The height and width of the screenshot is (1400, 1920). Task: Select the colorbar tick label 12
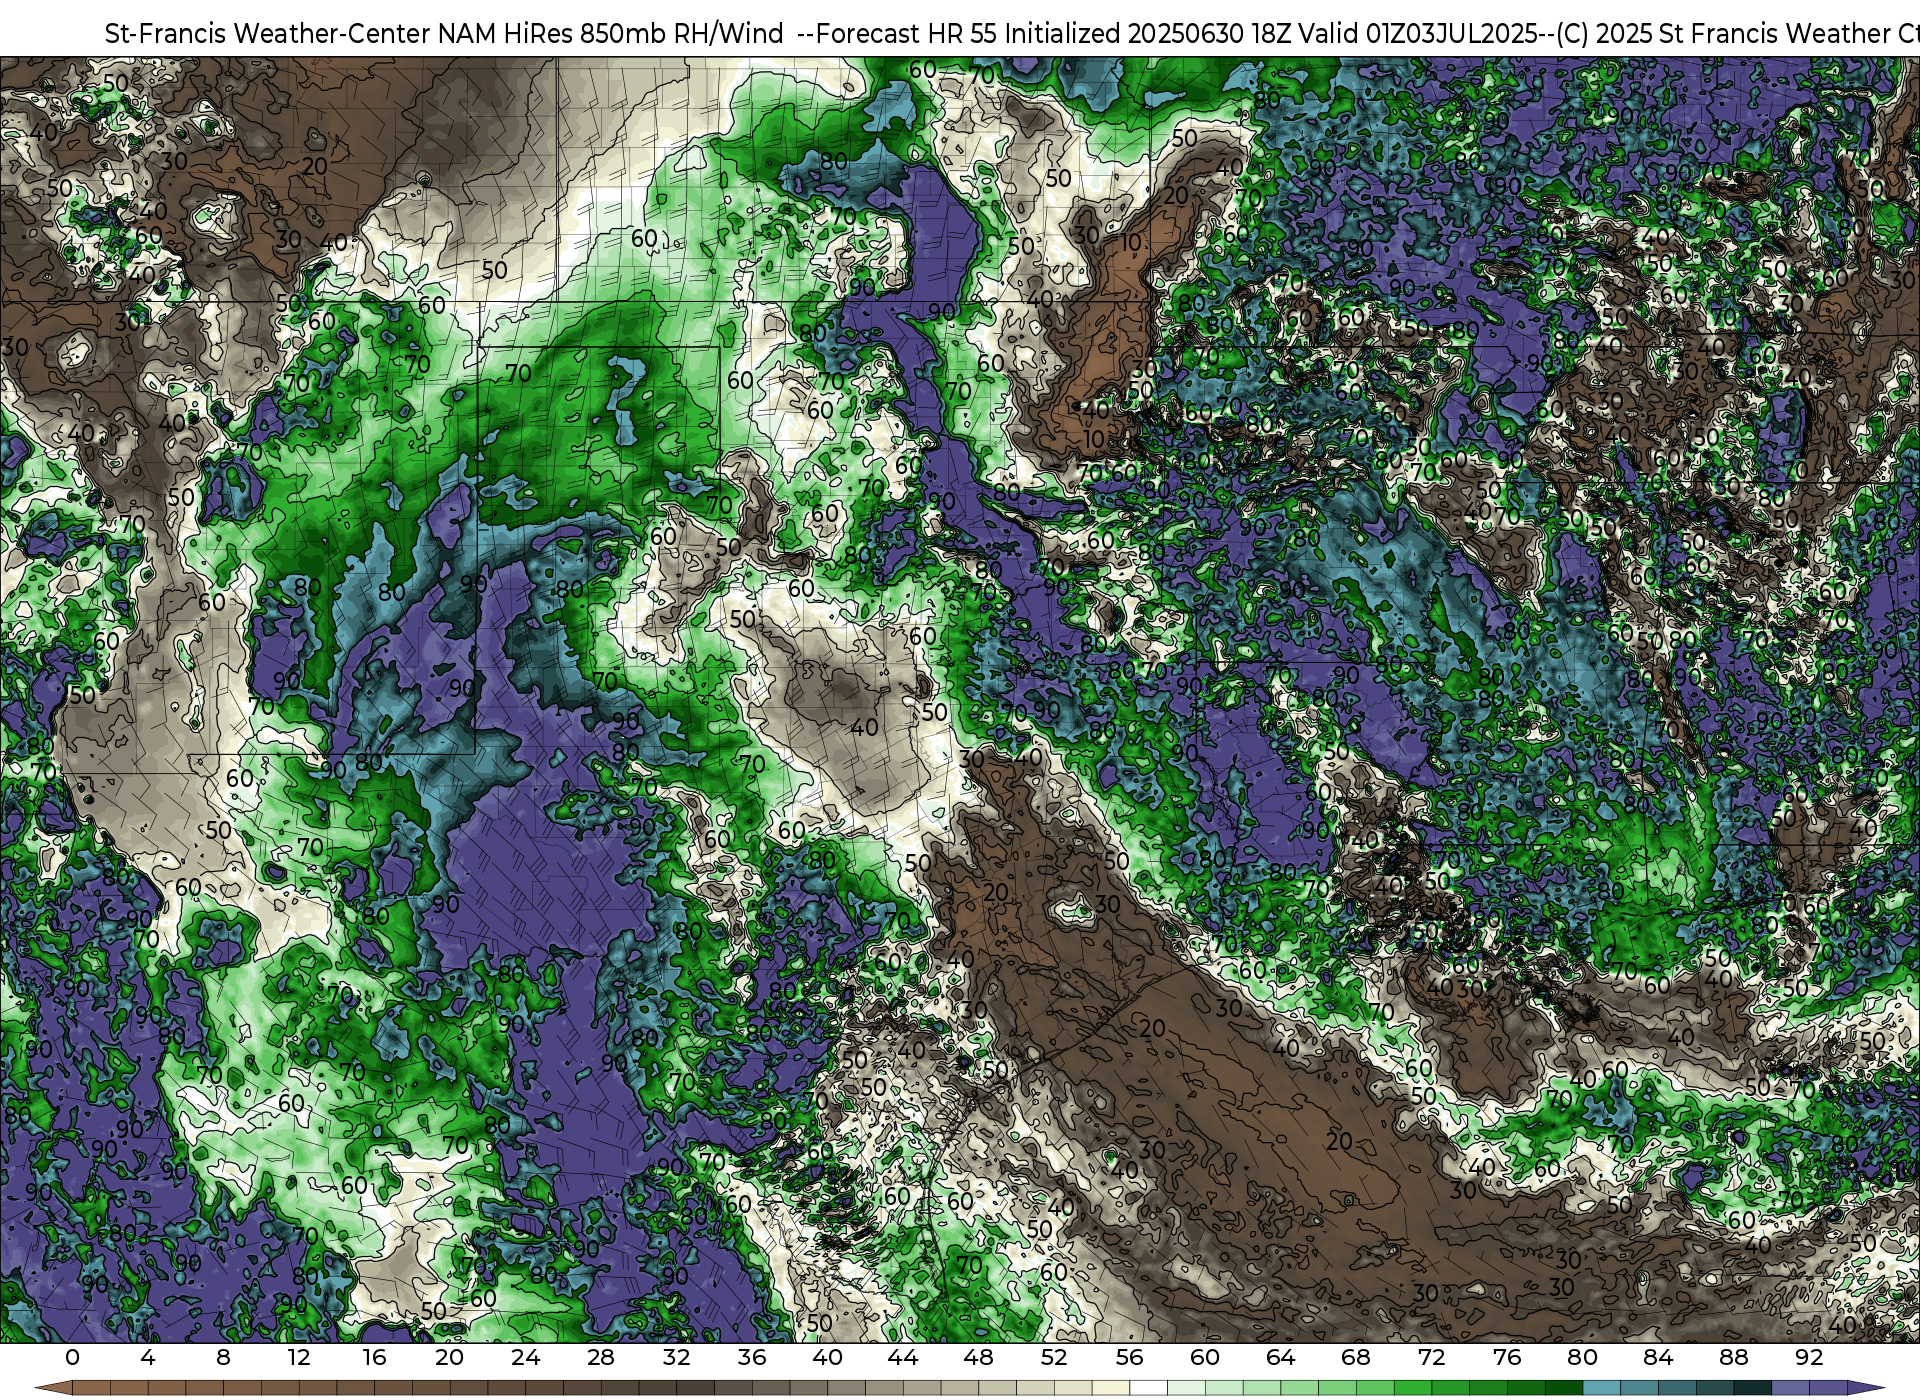click(x=299, y=1357)
